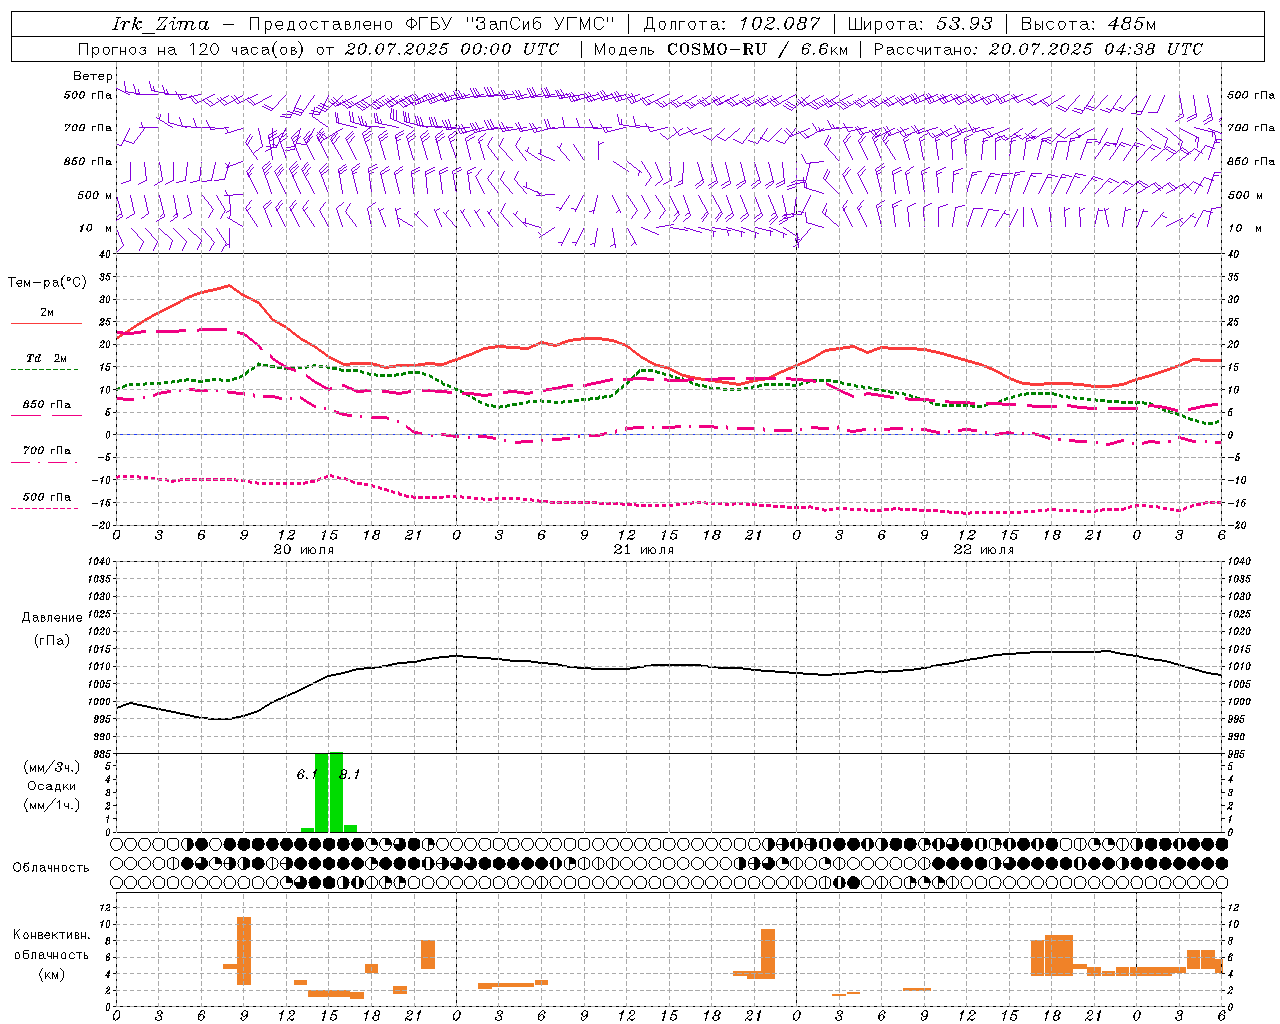Click the 500 м wind level label on left

(95, 196)
